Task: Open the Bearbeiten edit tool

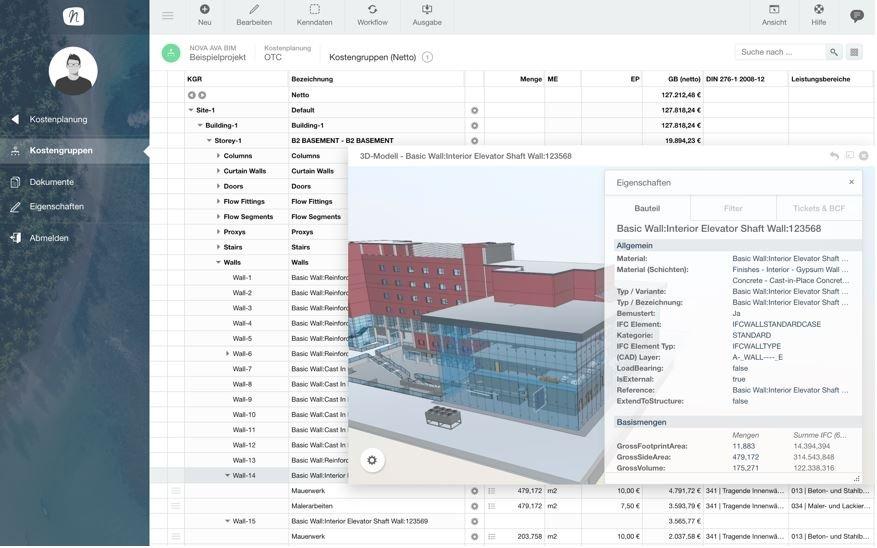Action: [253, 14]
